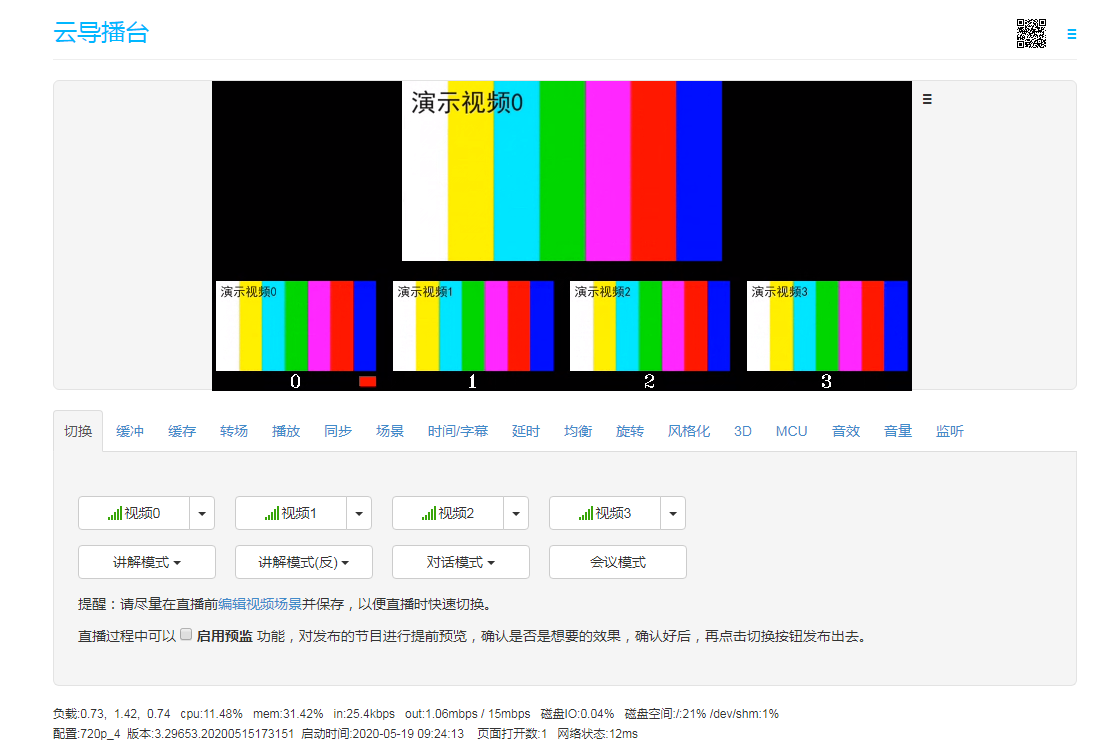Image resolution: width=1108 pixels, height=751 pixels.
Task: Click the 演示视频3 thumbnail numbered 3
Action: point(827,326)
